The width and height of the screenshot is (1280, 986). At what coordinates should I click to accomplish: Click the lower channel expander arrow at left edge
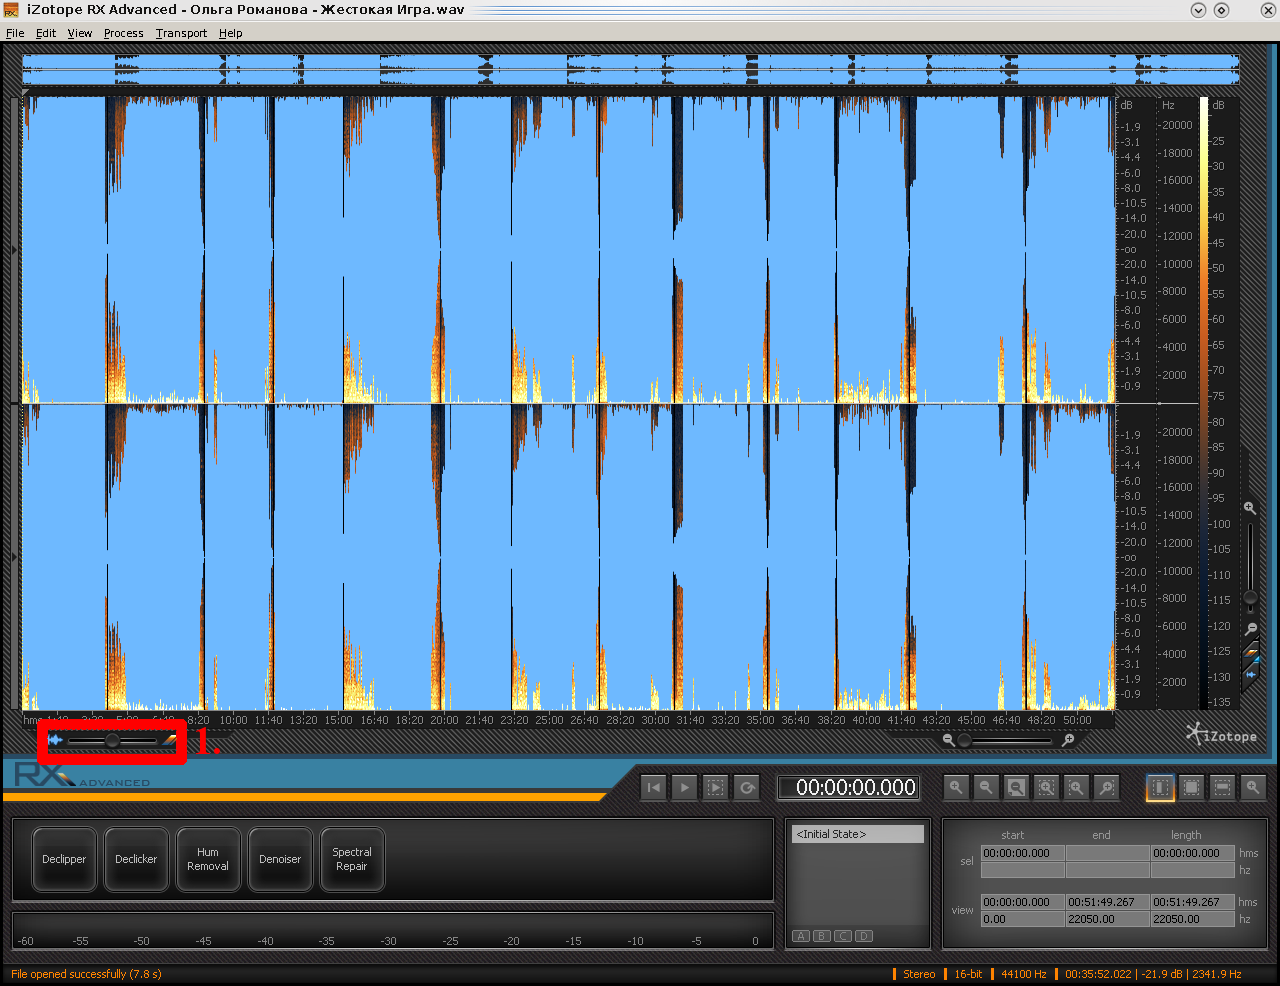(x=14, y=556)
